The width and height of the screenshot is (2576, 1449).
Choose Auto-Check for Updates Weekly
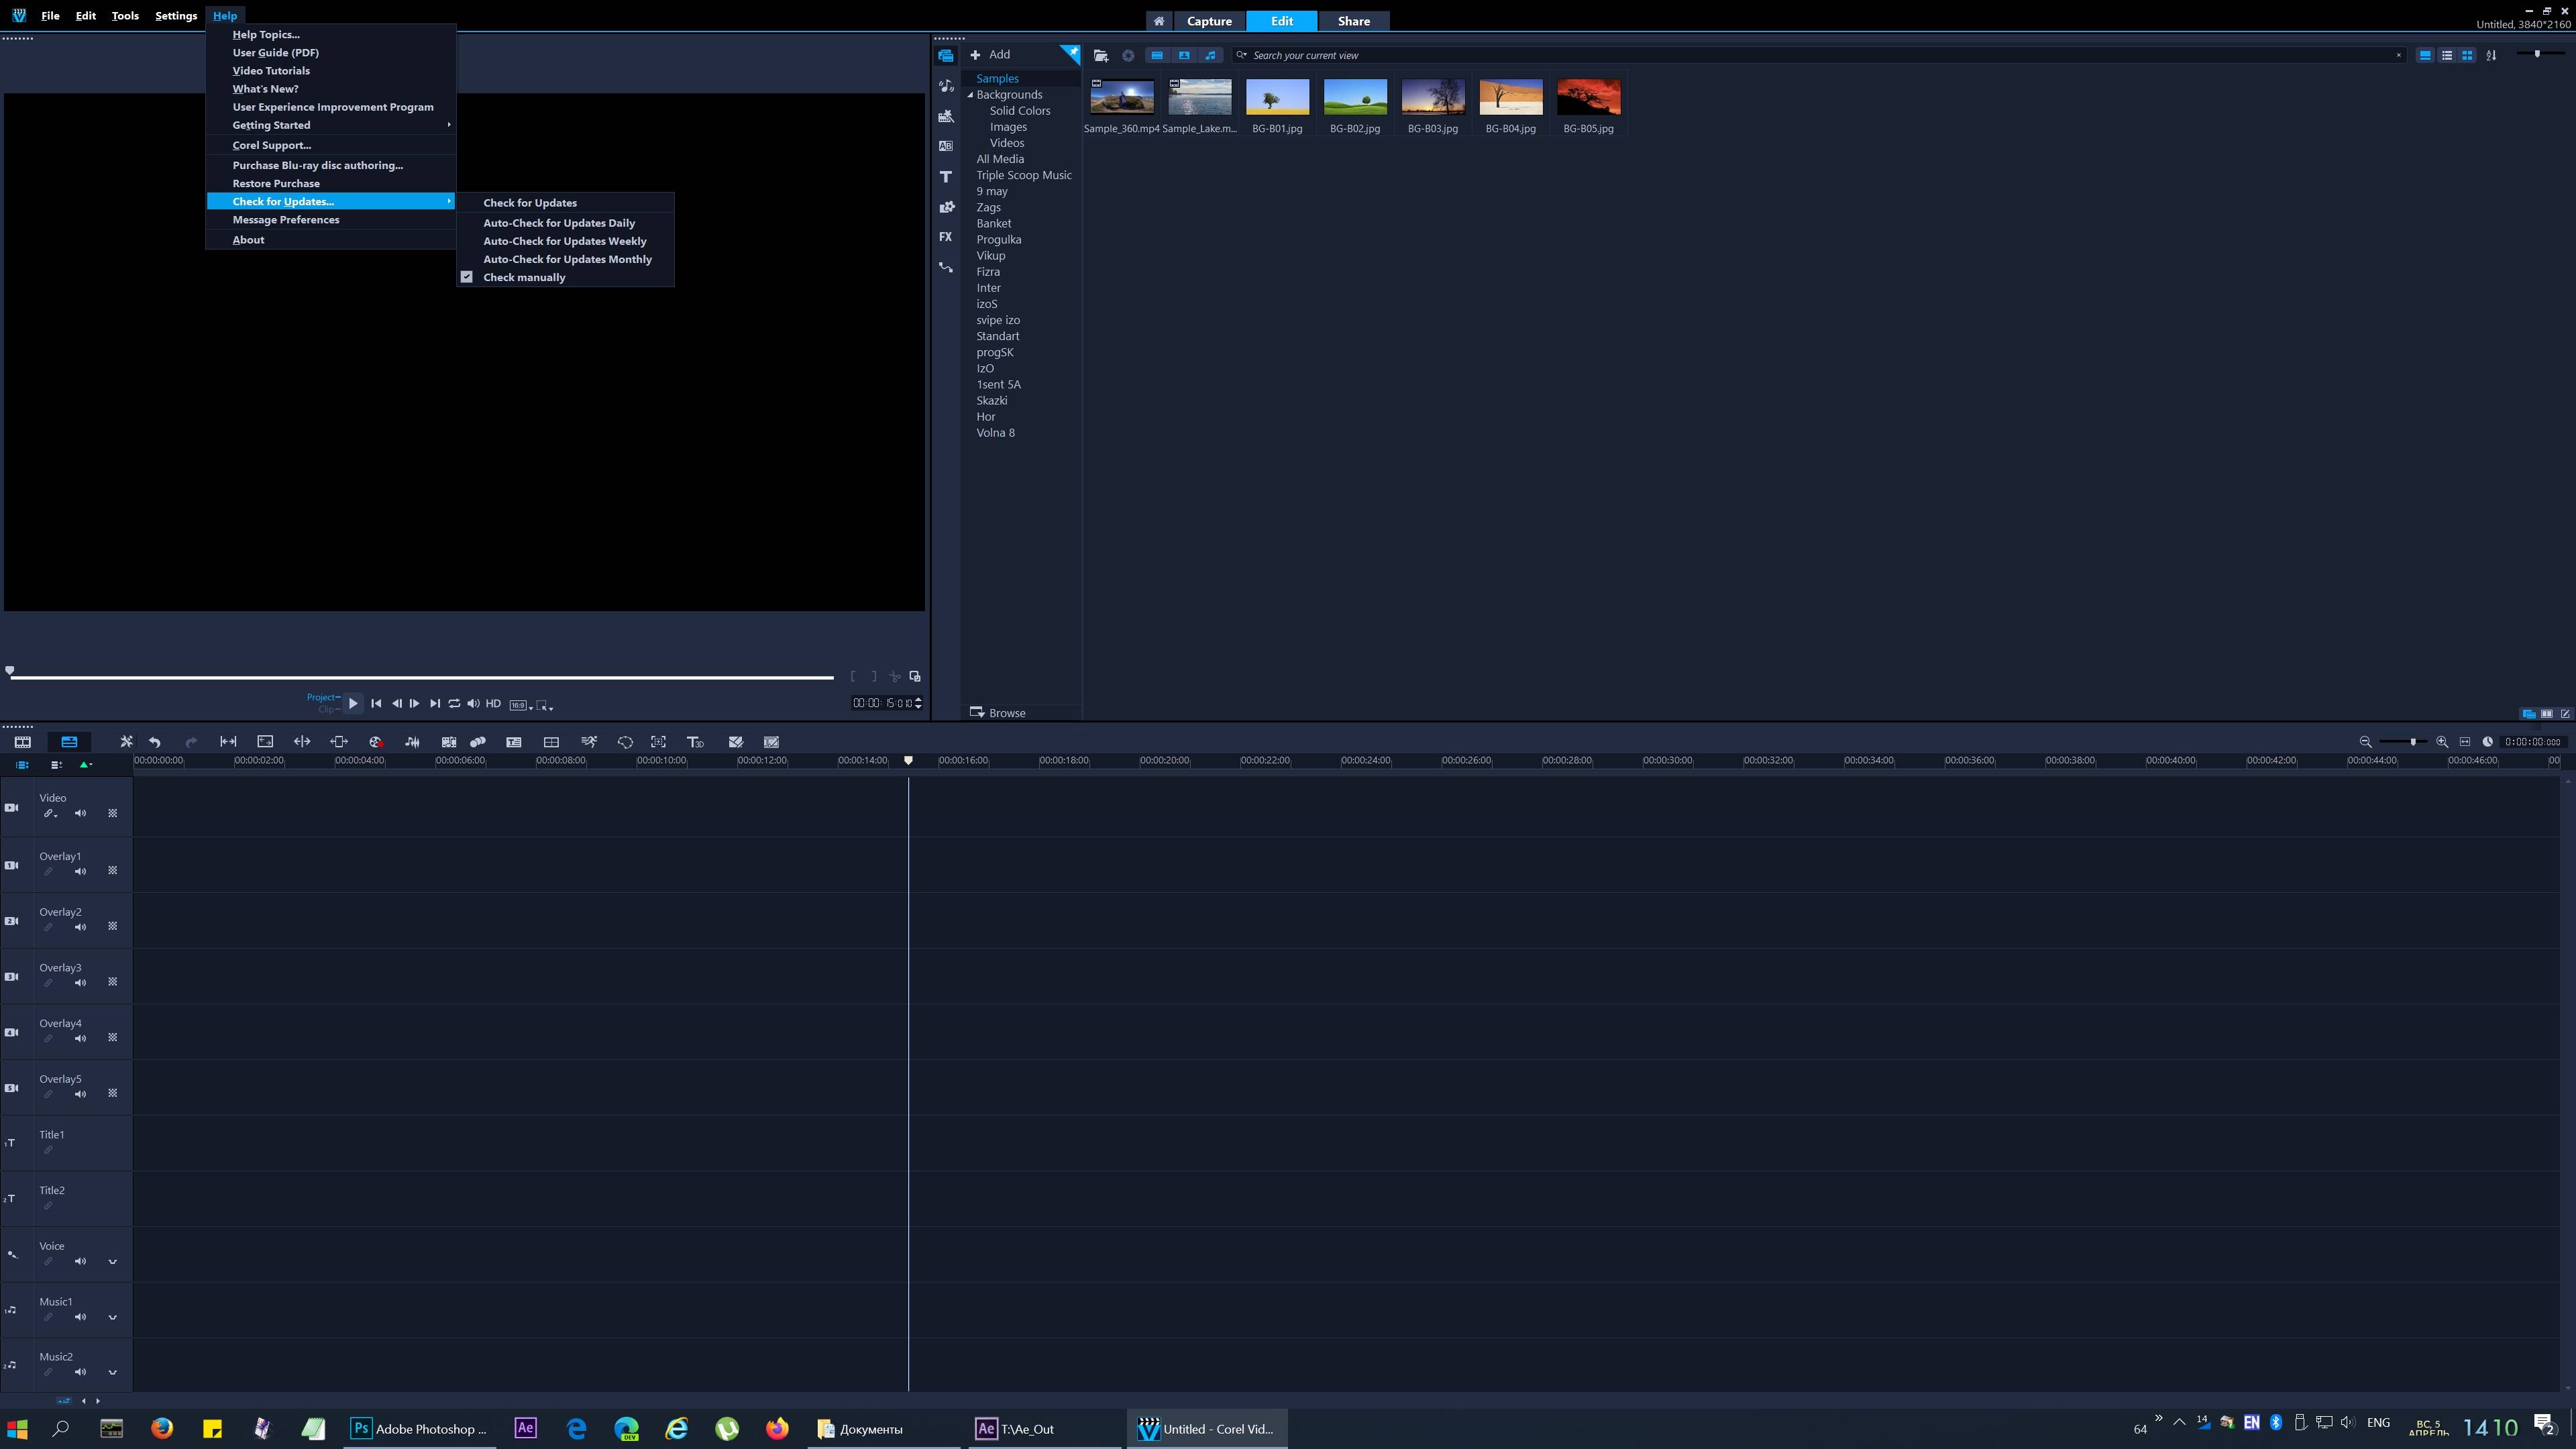pos(564,241)
